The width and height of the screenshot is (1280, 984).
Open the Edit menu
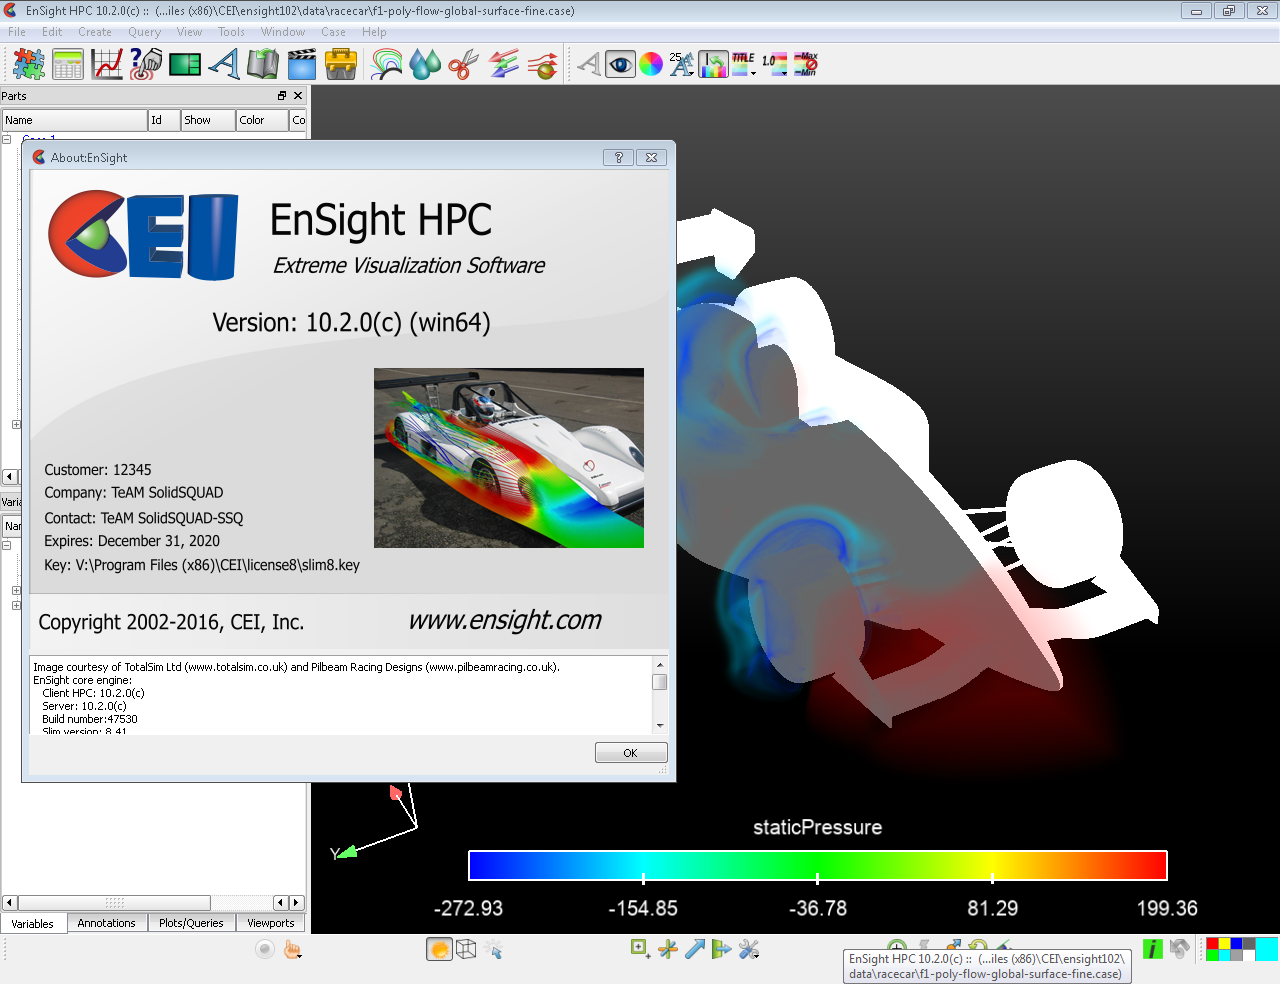[x=52, y=32]
